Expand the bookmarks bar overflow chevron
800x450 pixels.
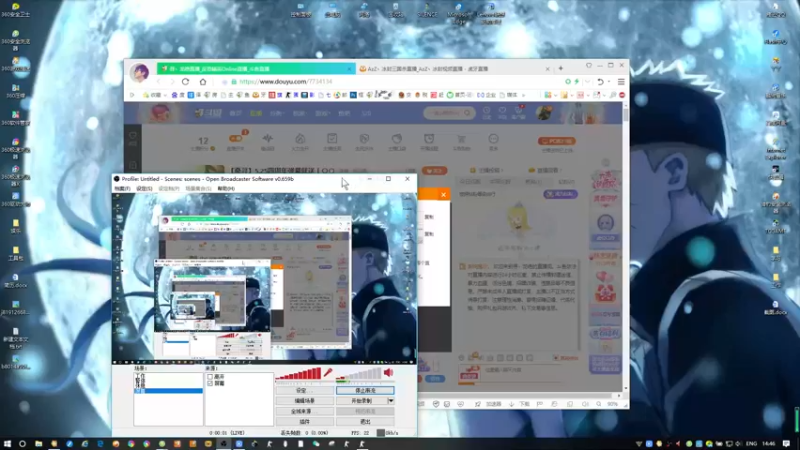point(523,95)
